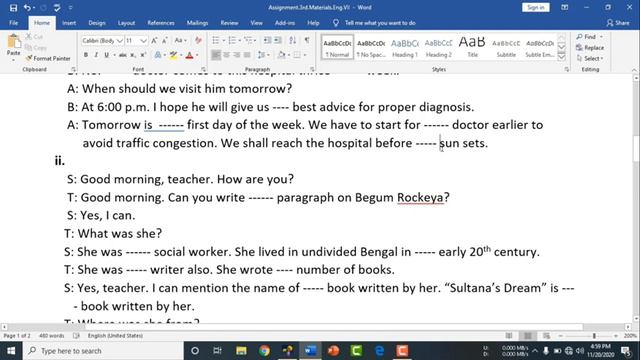Screen dimensions: 640x360
Task: Click the Bullets list icon
Action: pyautogui.click(x=216, y=40)
